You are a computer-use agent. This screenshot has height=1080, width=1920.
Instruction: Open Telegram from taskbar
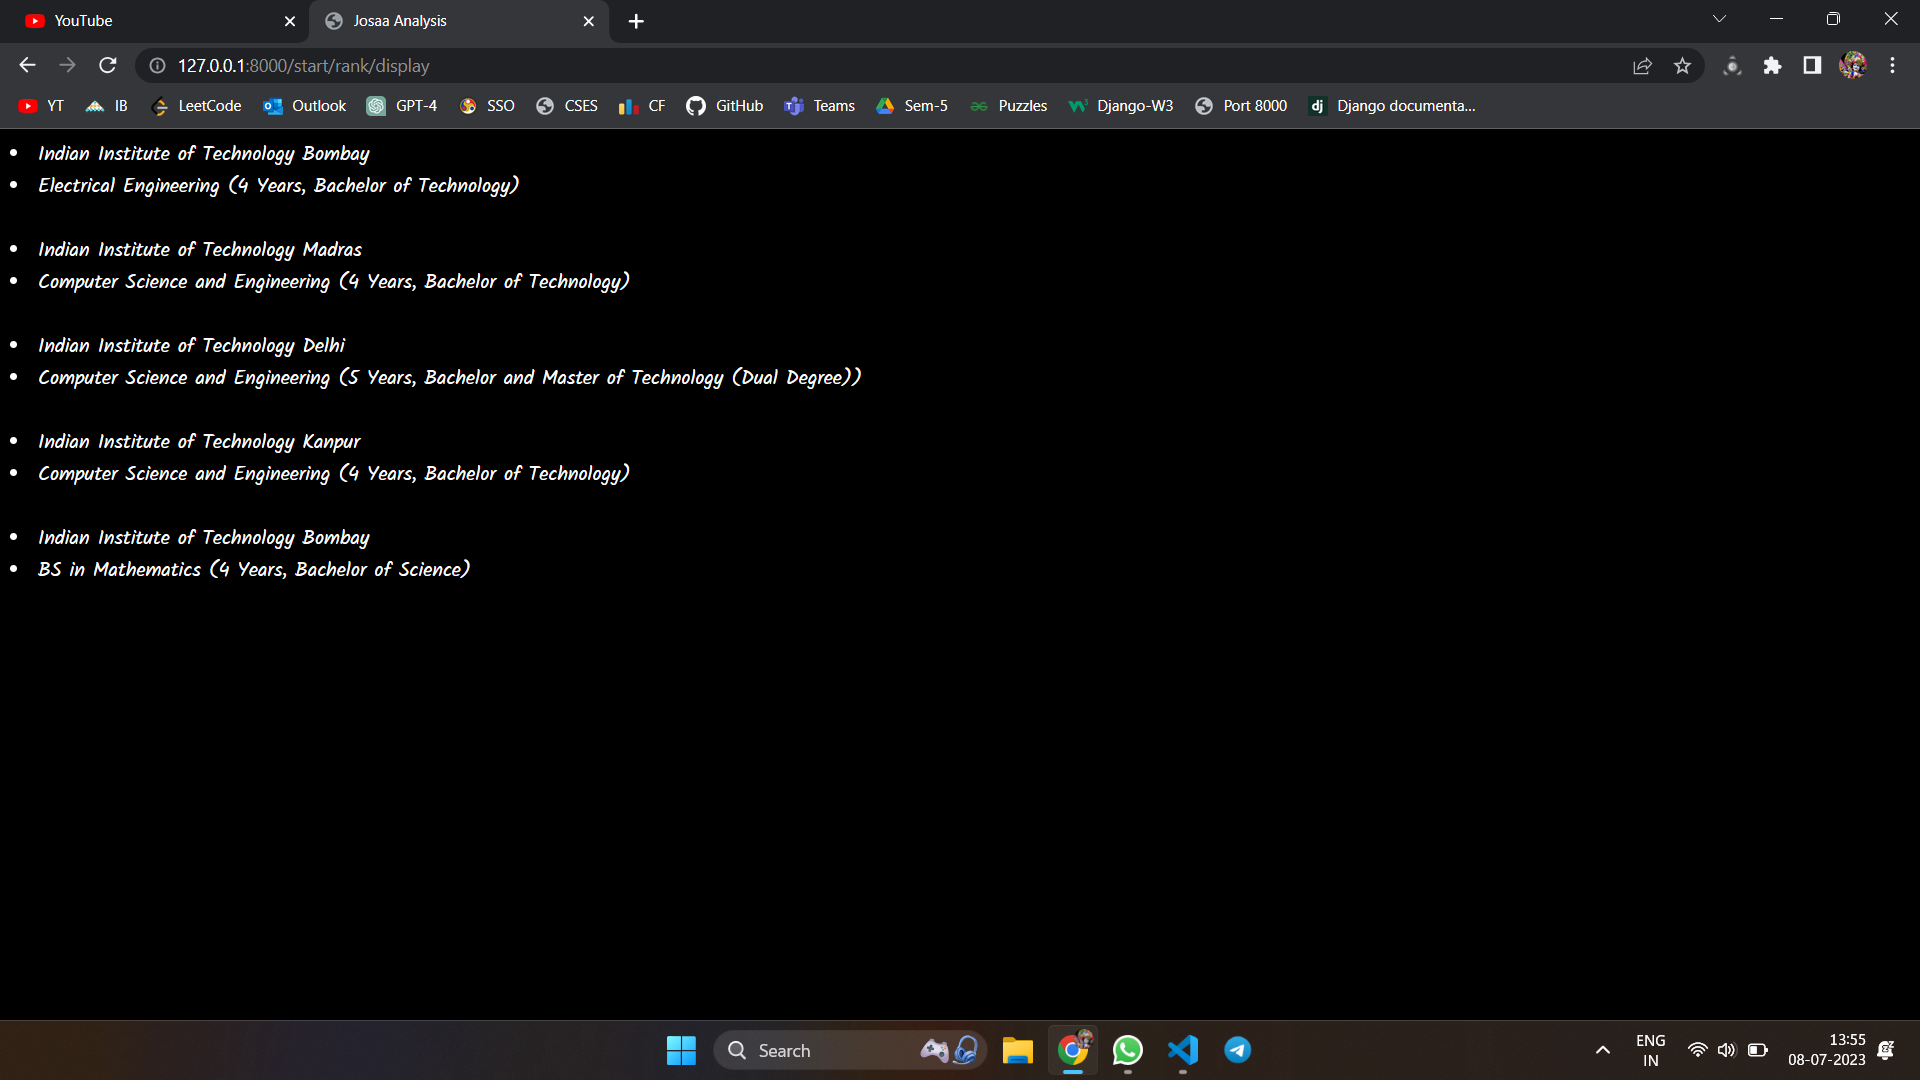(1237, 1050)
